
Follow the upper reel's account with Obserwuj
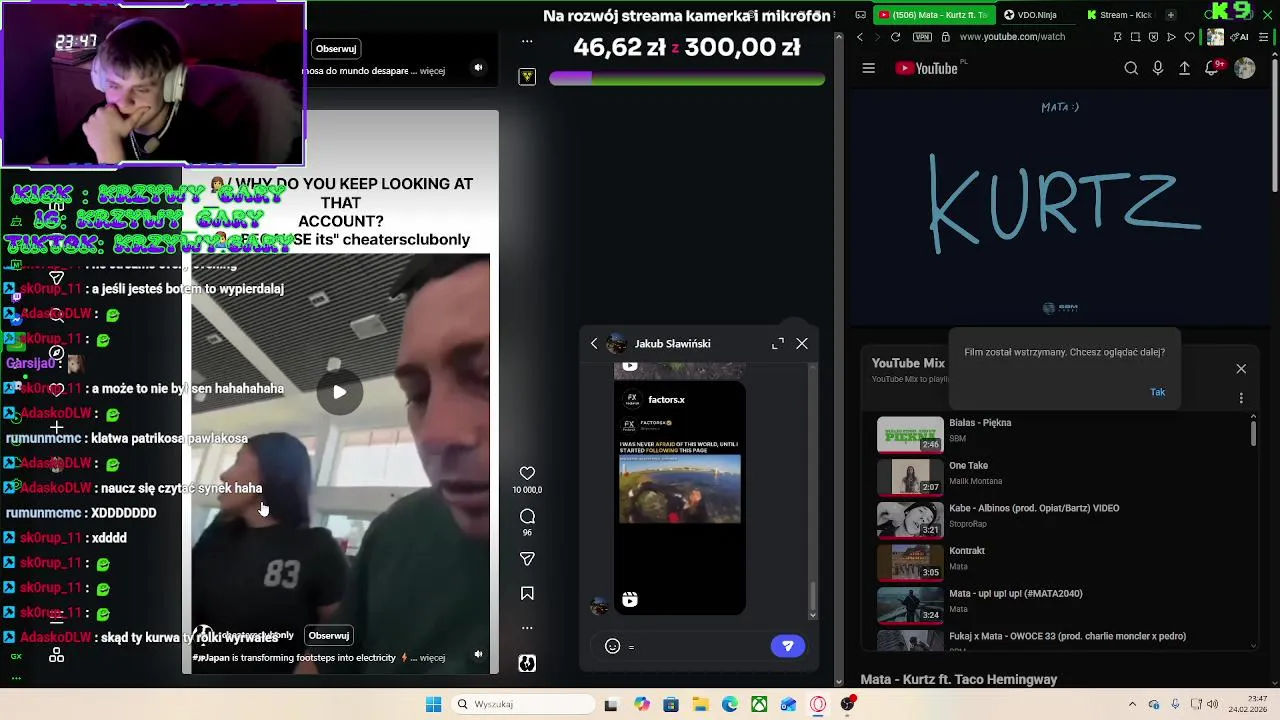tap(336, 49)
